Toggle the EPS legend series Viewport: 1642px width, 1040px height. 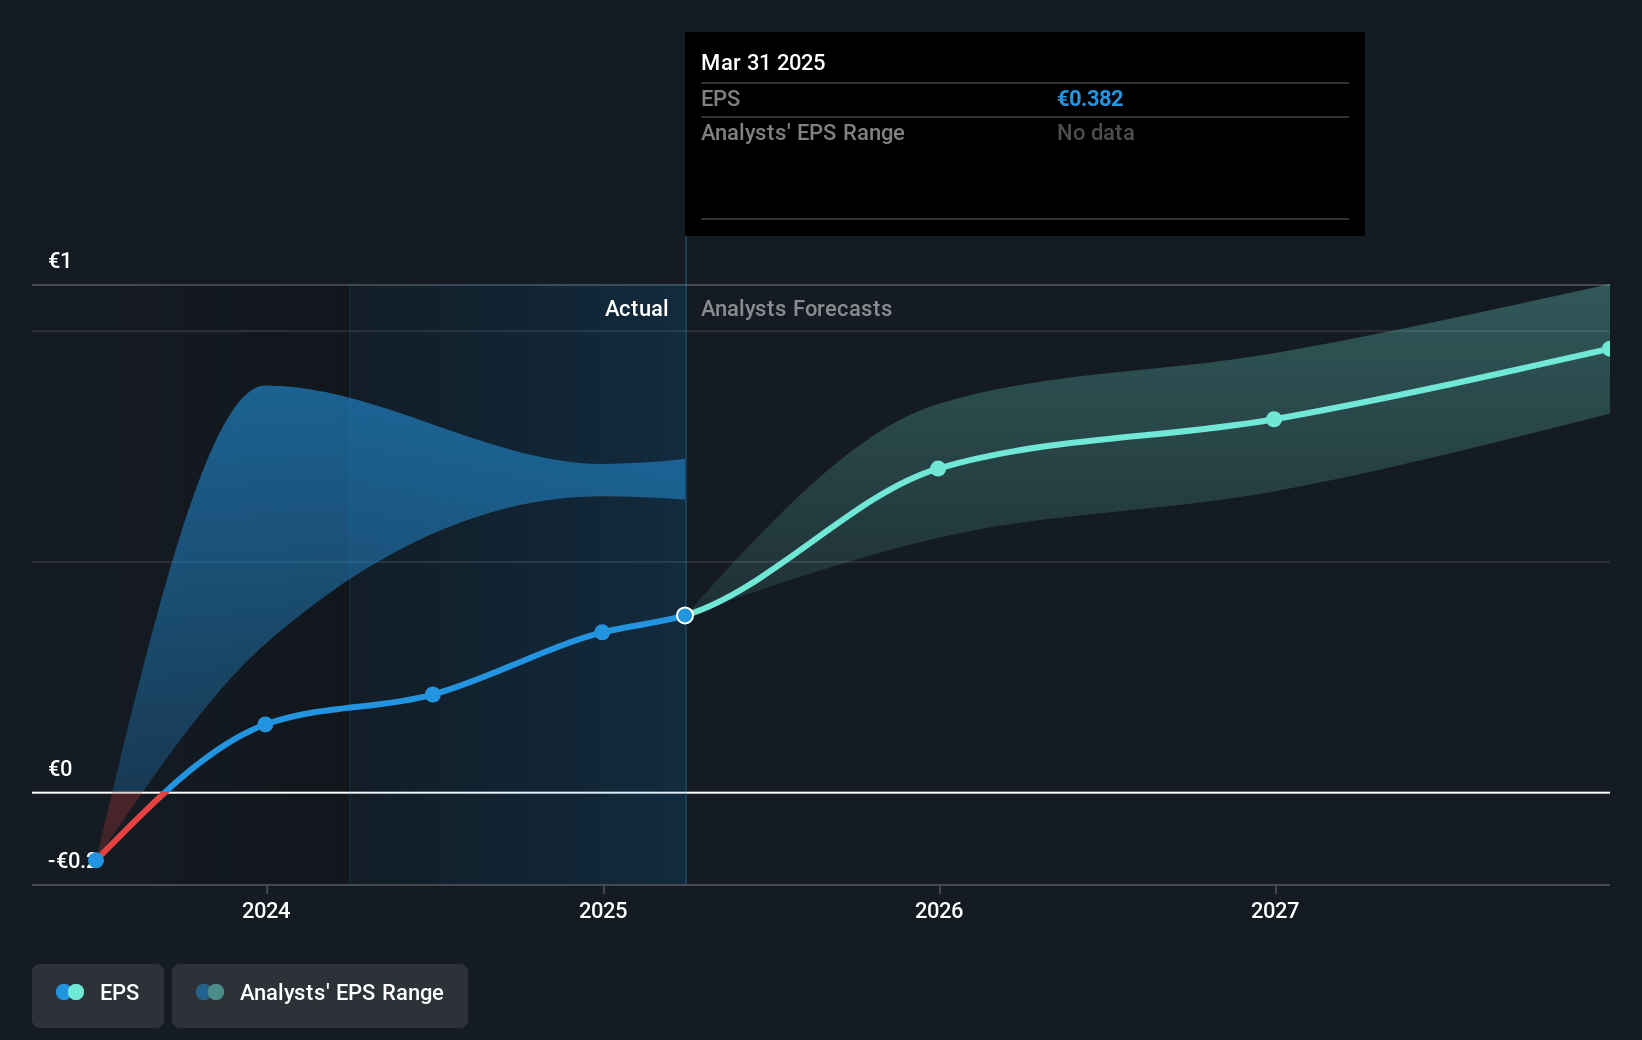point(98,995)
